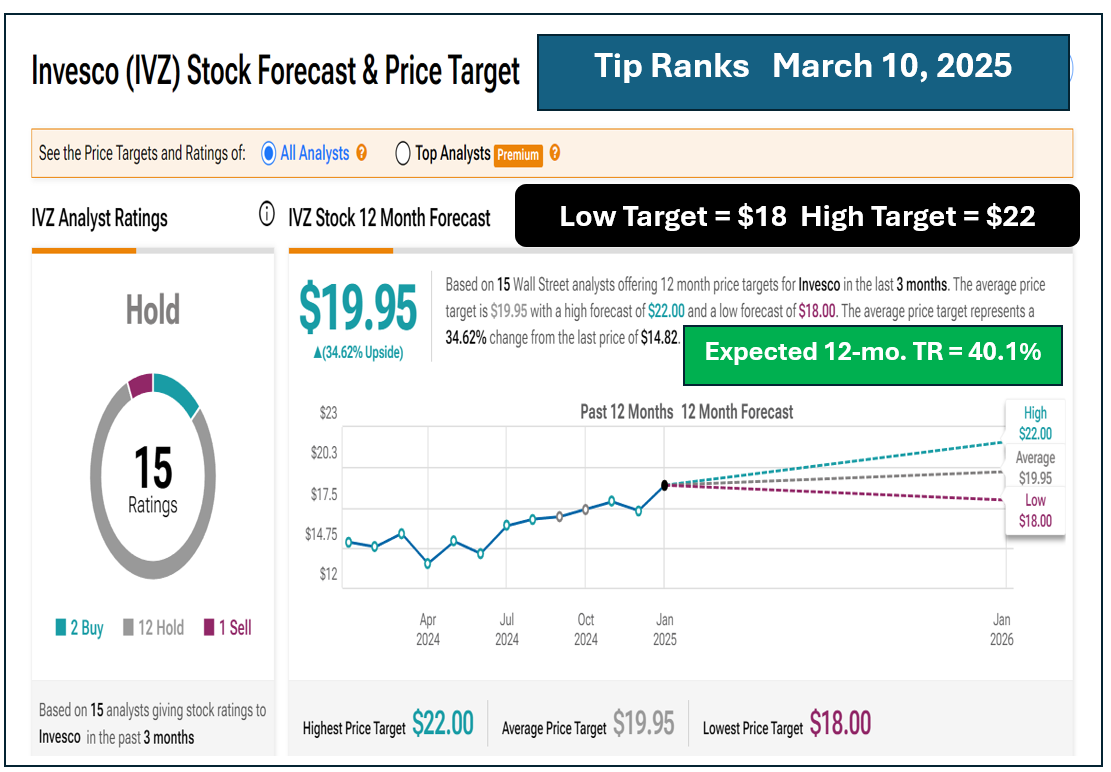
Task: Click the Highest Price Target $22.00 value
Action: (x=442, y=724)
